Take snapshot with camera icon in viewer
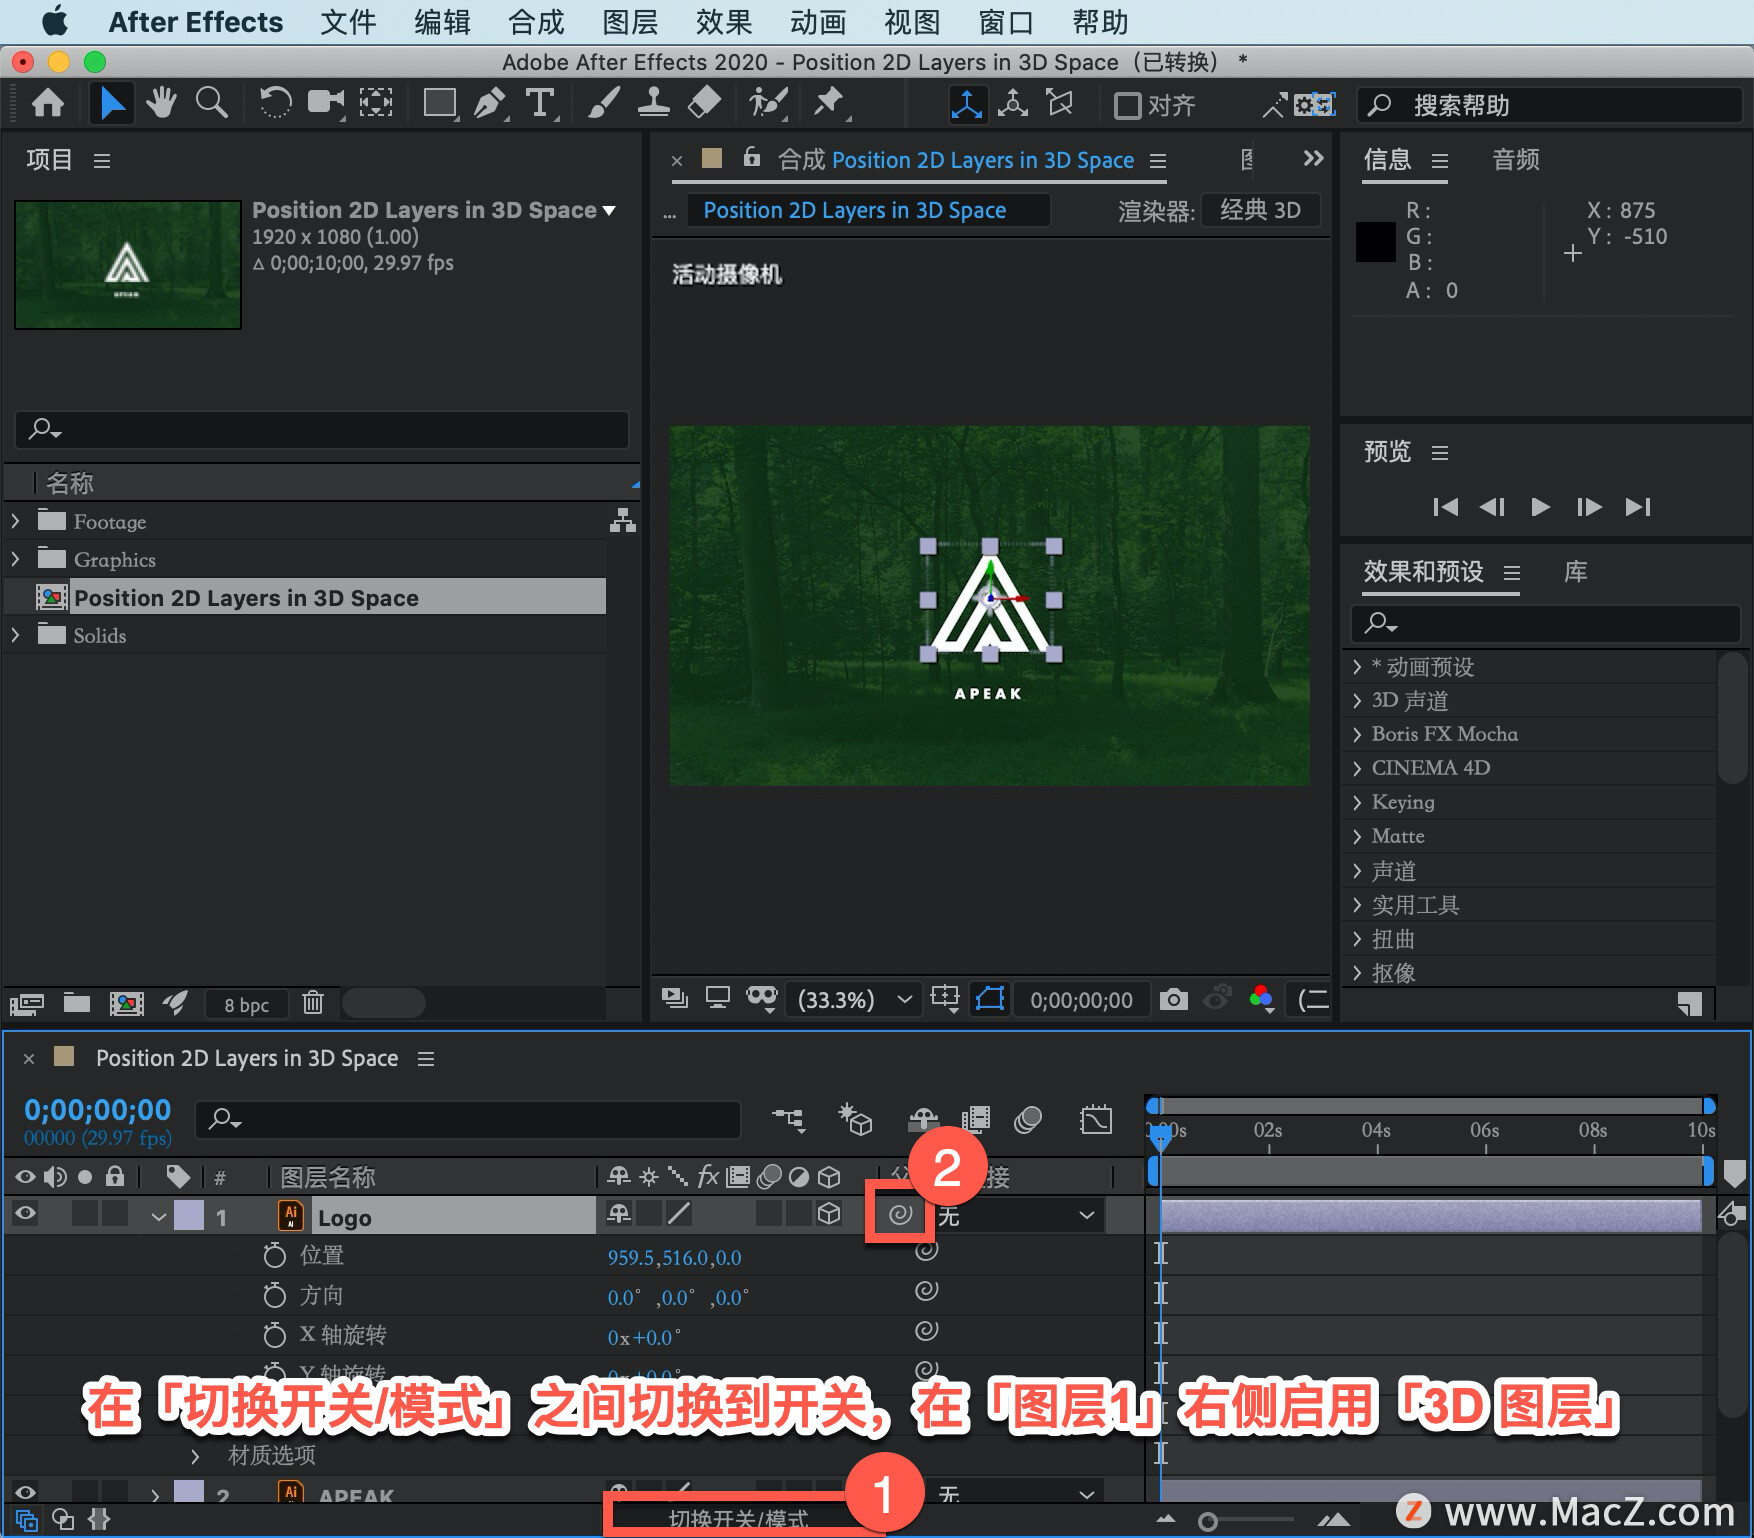This screenshot has width=1754, height=1538. 1174,999
